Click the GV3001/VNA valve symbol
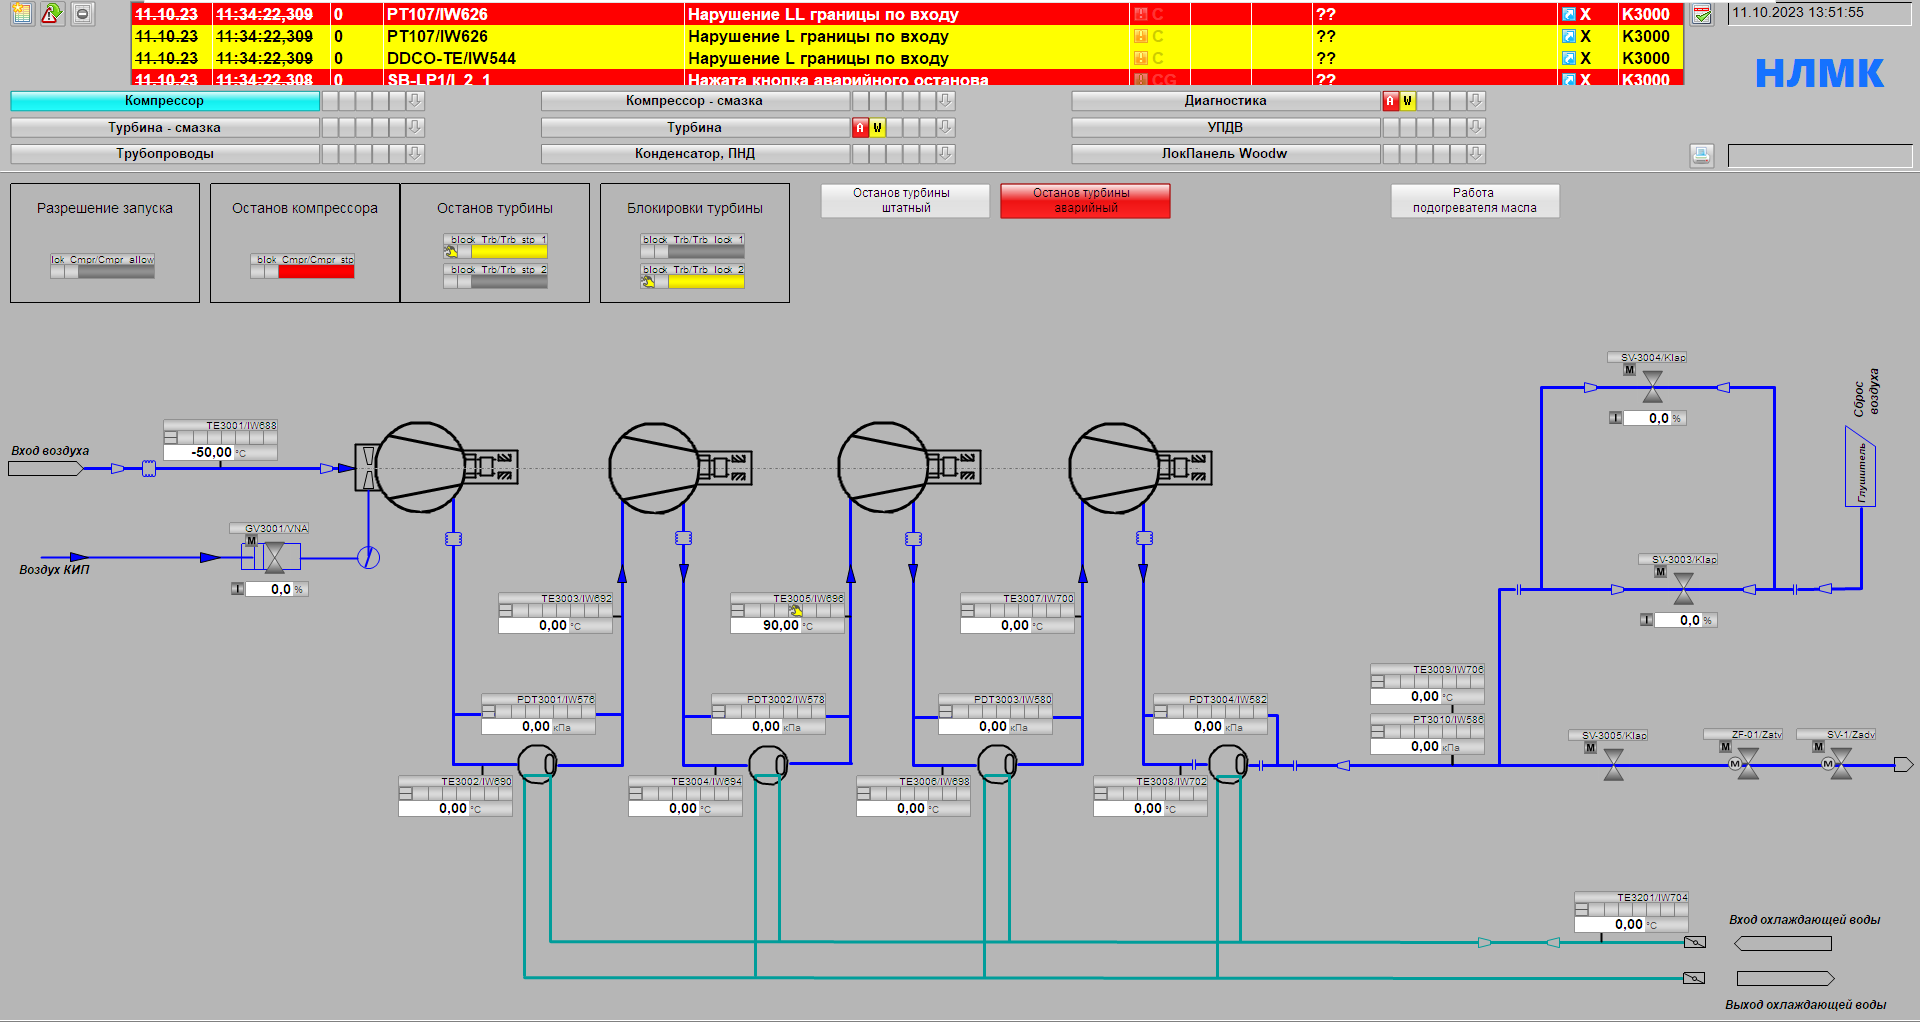Screen dimensions: 1920x1022 (273, 557)
